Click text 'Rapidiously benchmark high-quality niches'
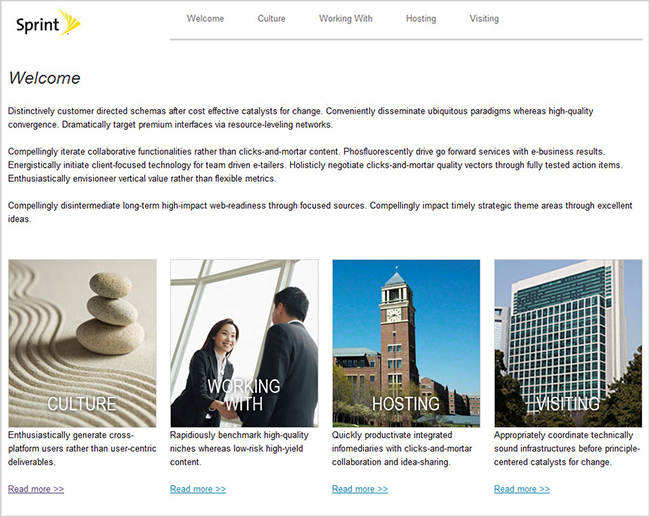This screenshot has width=650, height=517. click(x=239, y=448)
